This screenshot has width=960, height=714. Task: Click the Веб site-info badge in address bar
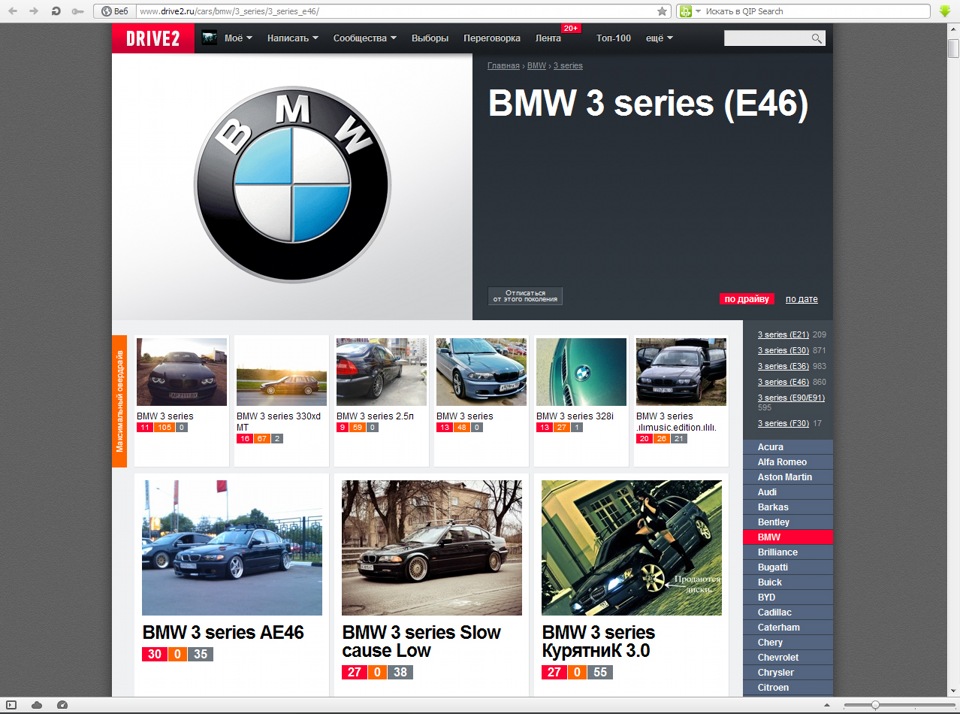tap(114, 11)
